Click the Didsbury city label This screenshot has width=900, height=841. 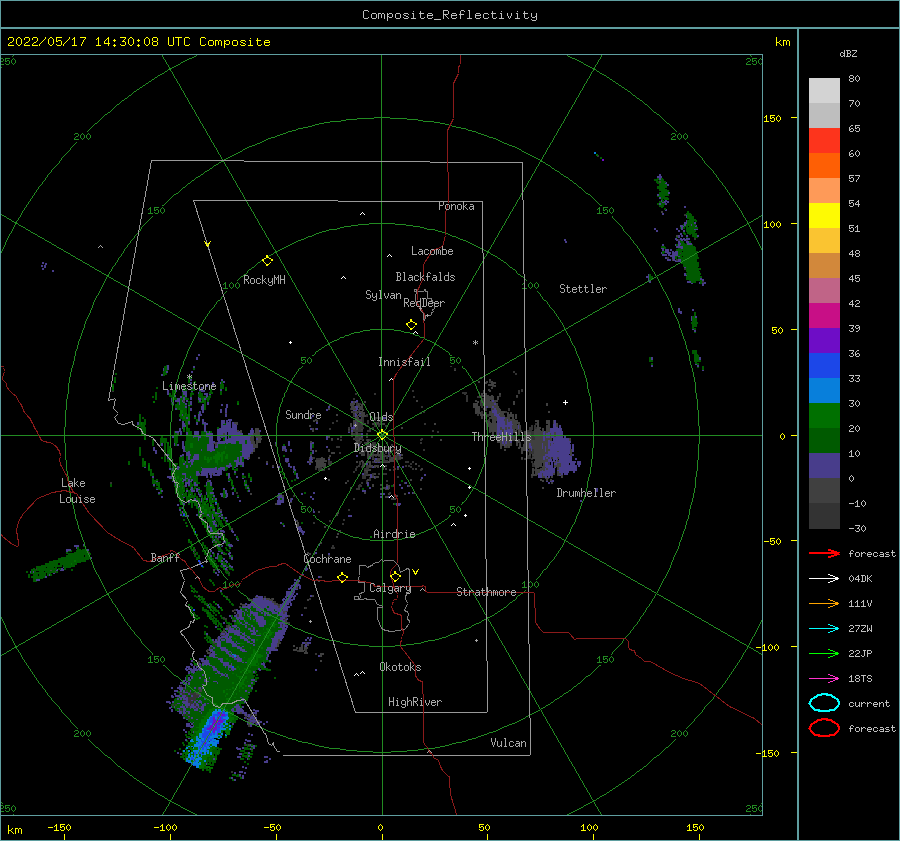[378, 448]
